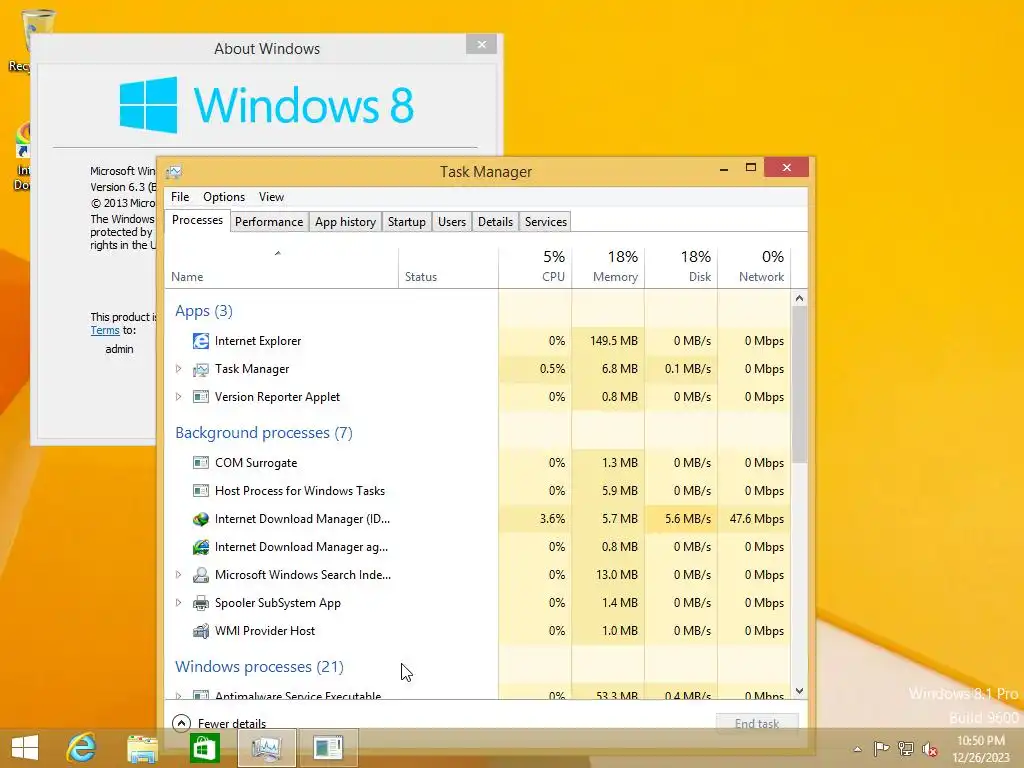Expand the Spooler SubSystem App group
Image resolution: width=1024 pixels, height=768 pixels.
178,603
